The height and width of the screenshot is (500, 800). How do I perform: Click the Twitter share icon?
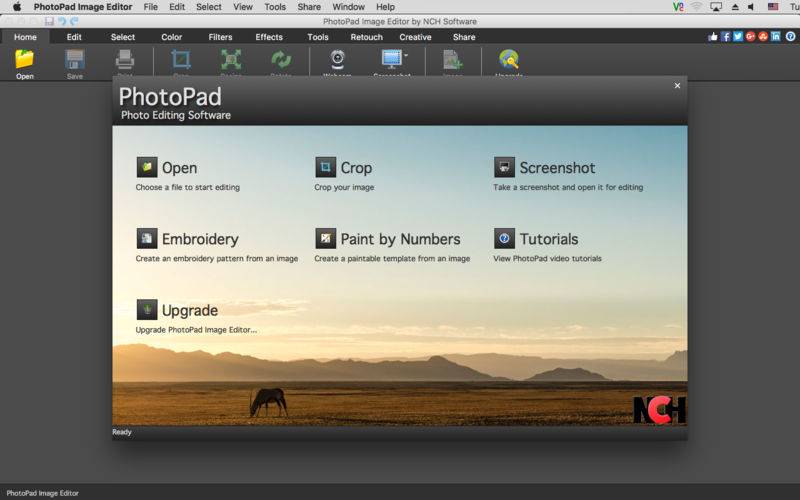tap(738, 36)
